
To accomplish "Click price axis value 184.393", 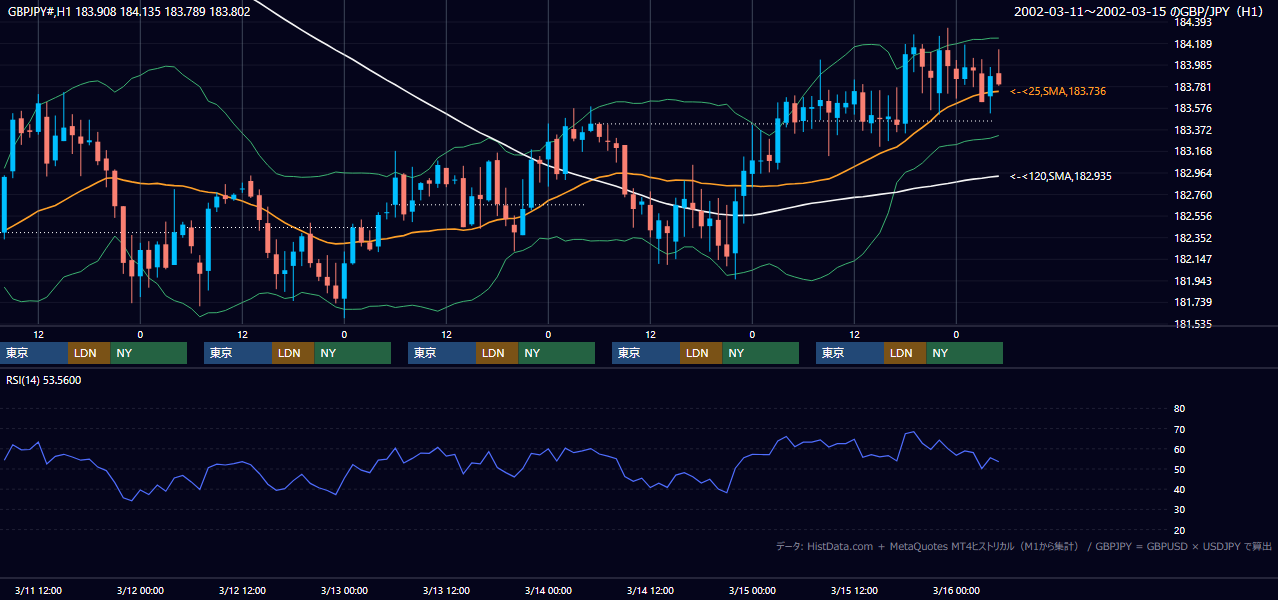I will pyautogui.click(x=1194, y=22).
